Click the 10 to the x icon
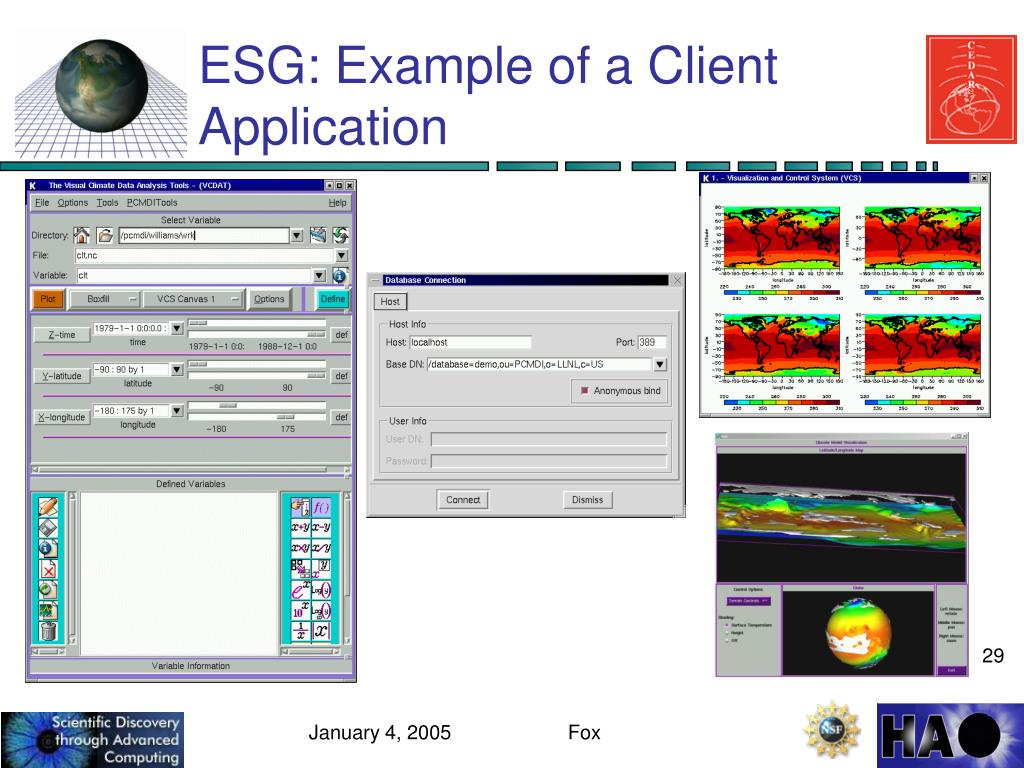Image resolution: width=1024 pixels, height=768 pixels. coord(300,611)
